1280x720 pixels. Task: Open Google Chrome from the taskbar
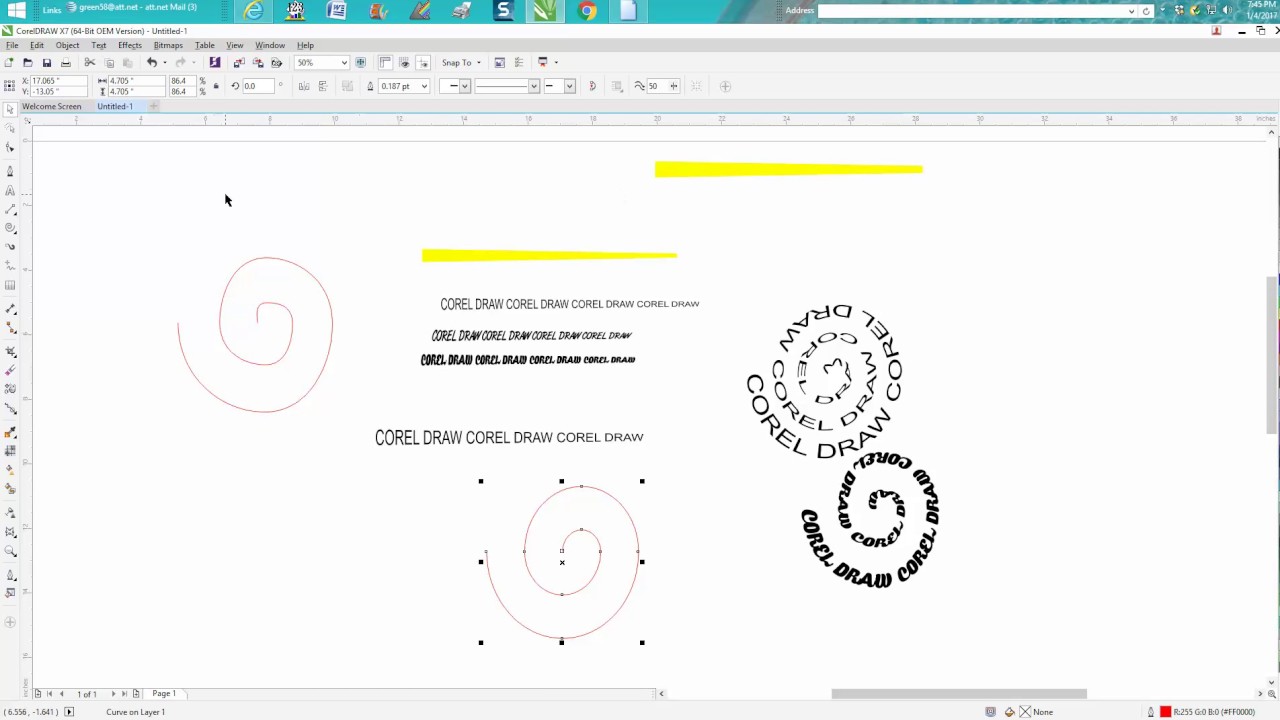587,11
